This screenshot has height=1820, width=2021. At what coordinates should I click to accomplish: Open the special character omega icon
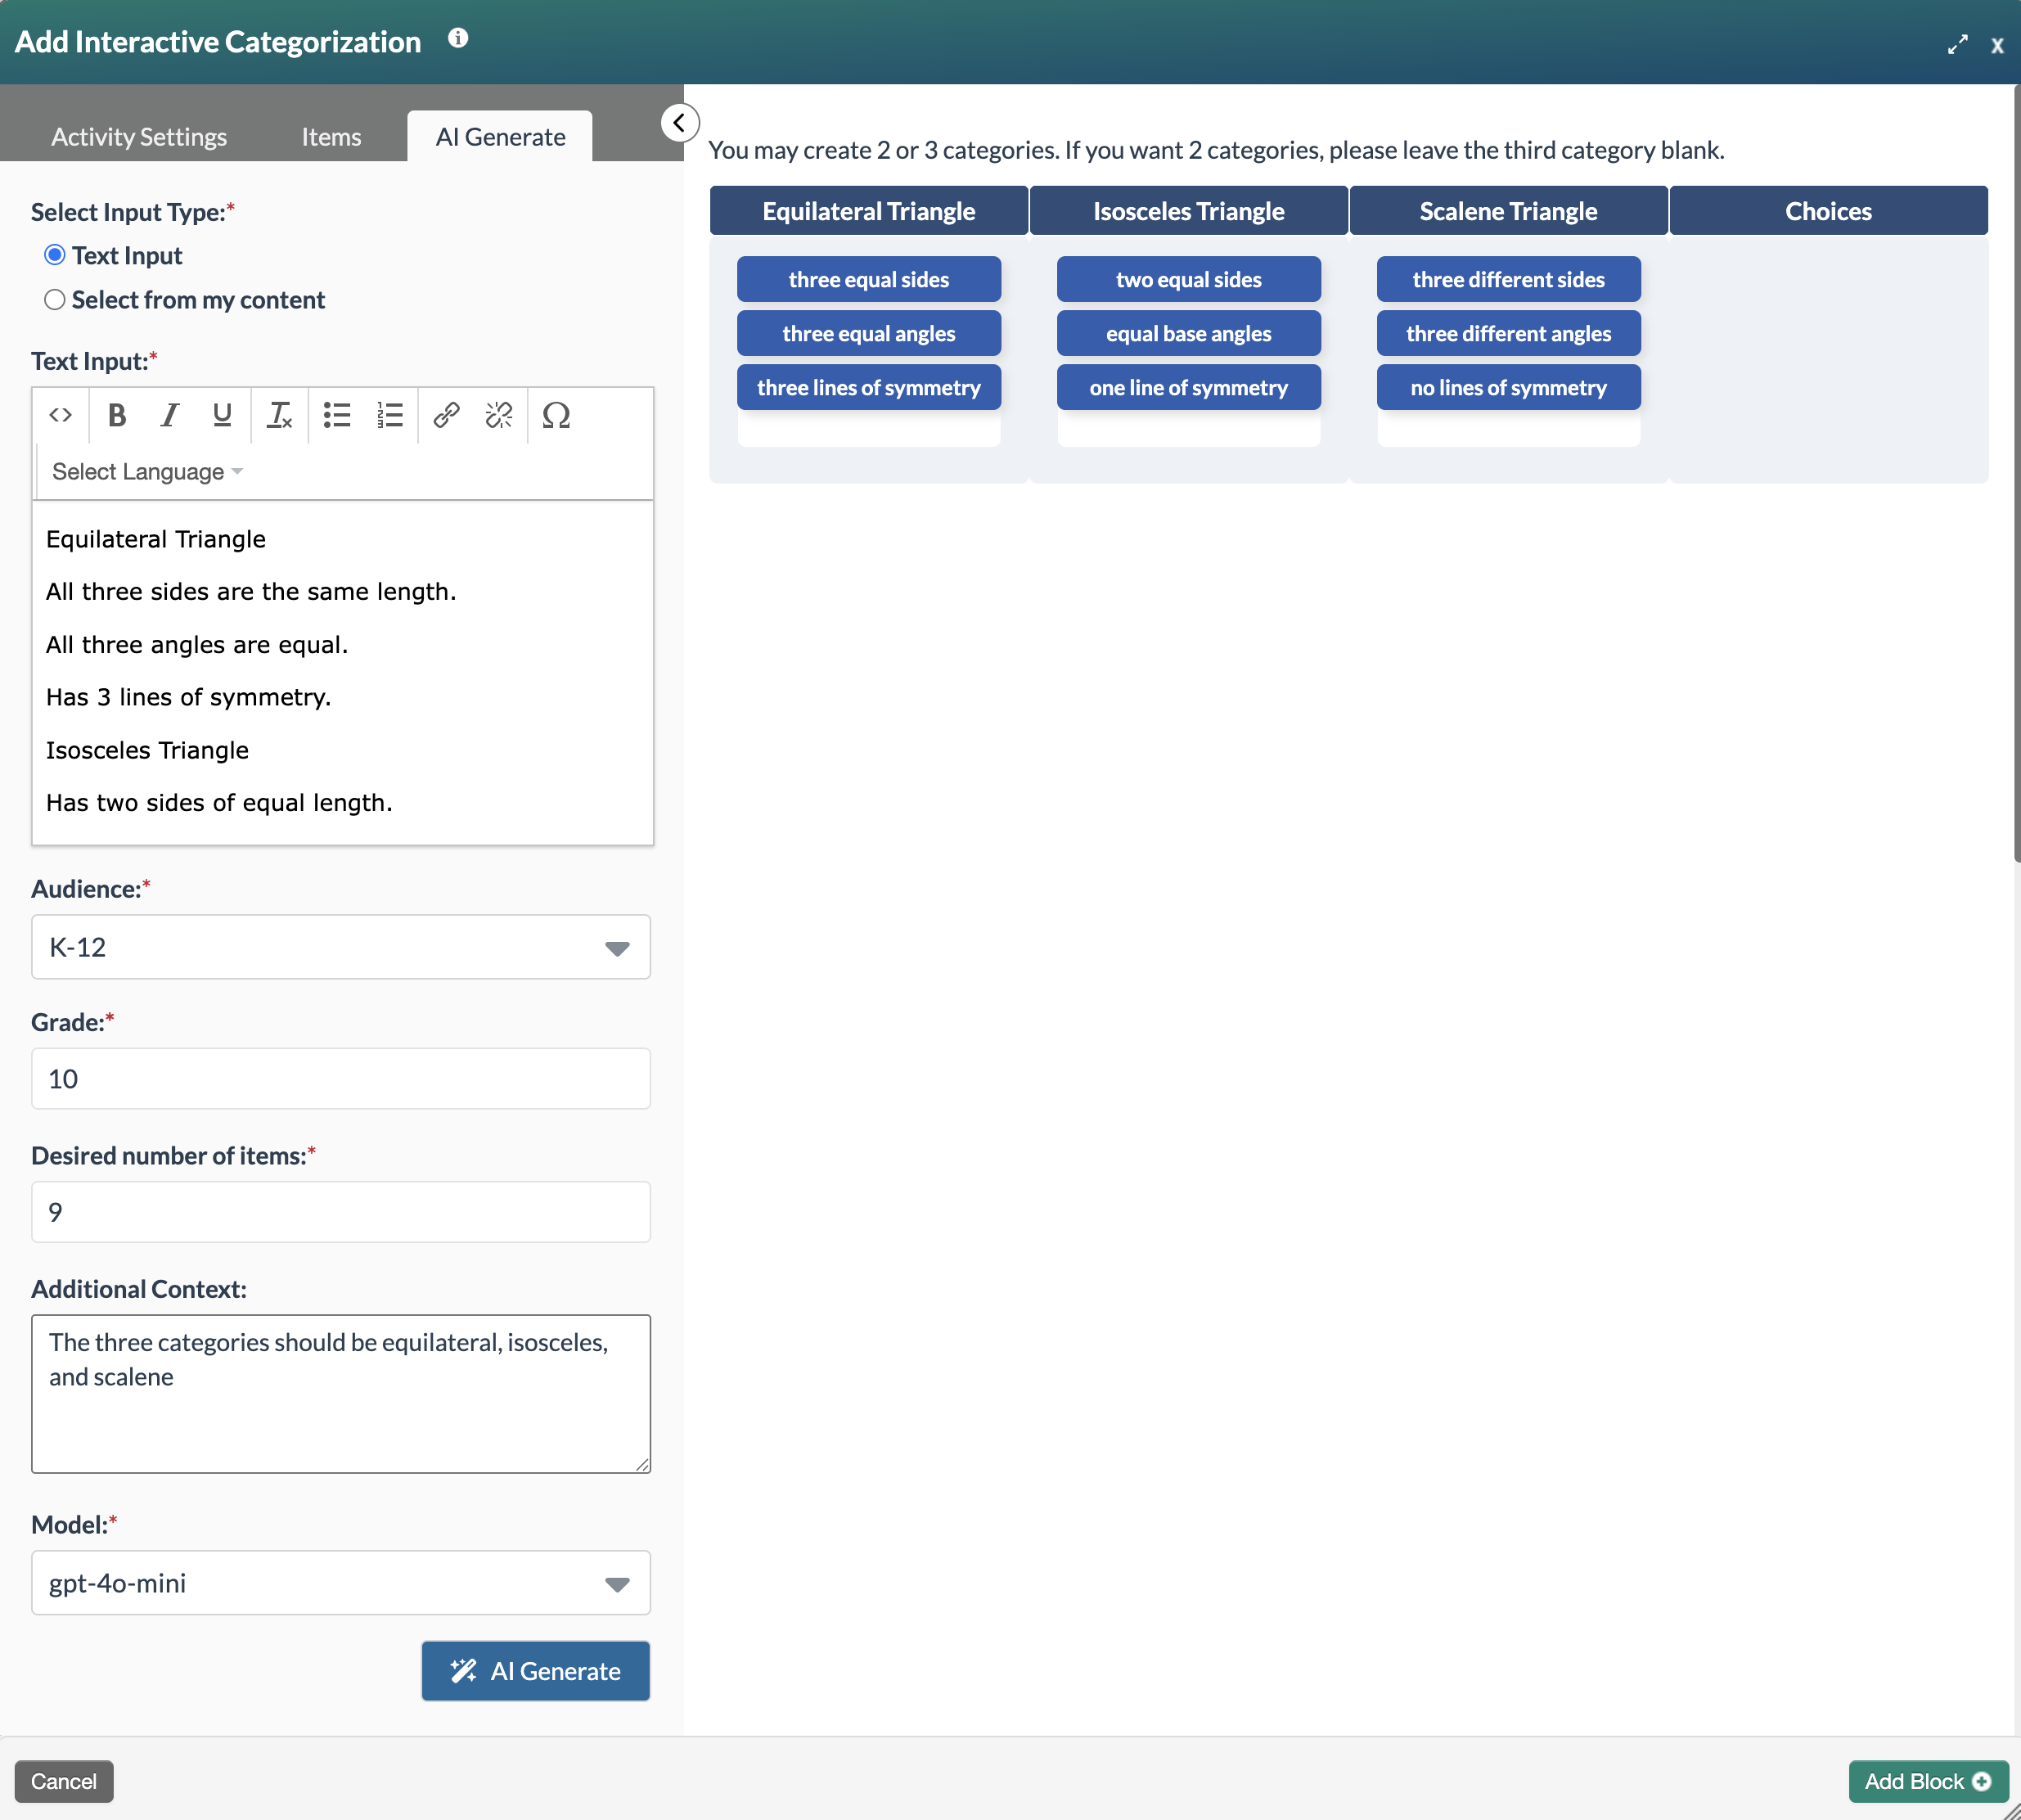556,414
